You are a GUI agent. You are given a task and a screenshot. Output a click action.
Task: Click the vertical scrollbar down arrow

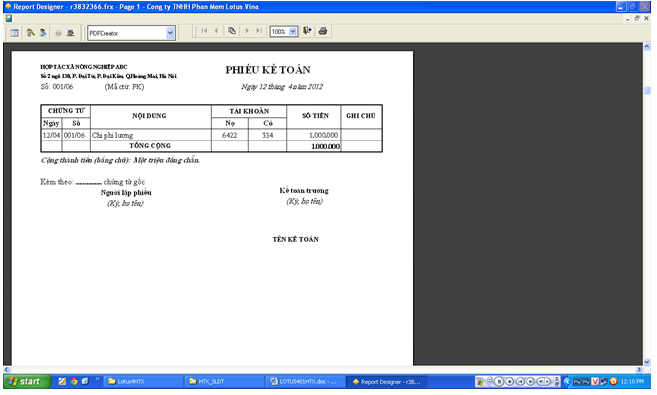tap(647, 361)
